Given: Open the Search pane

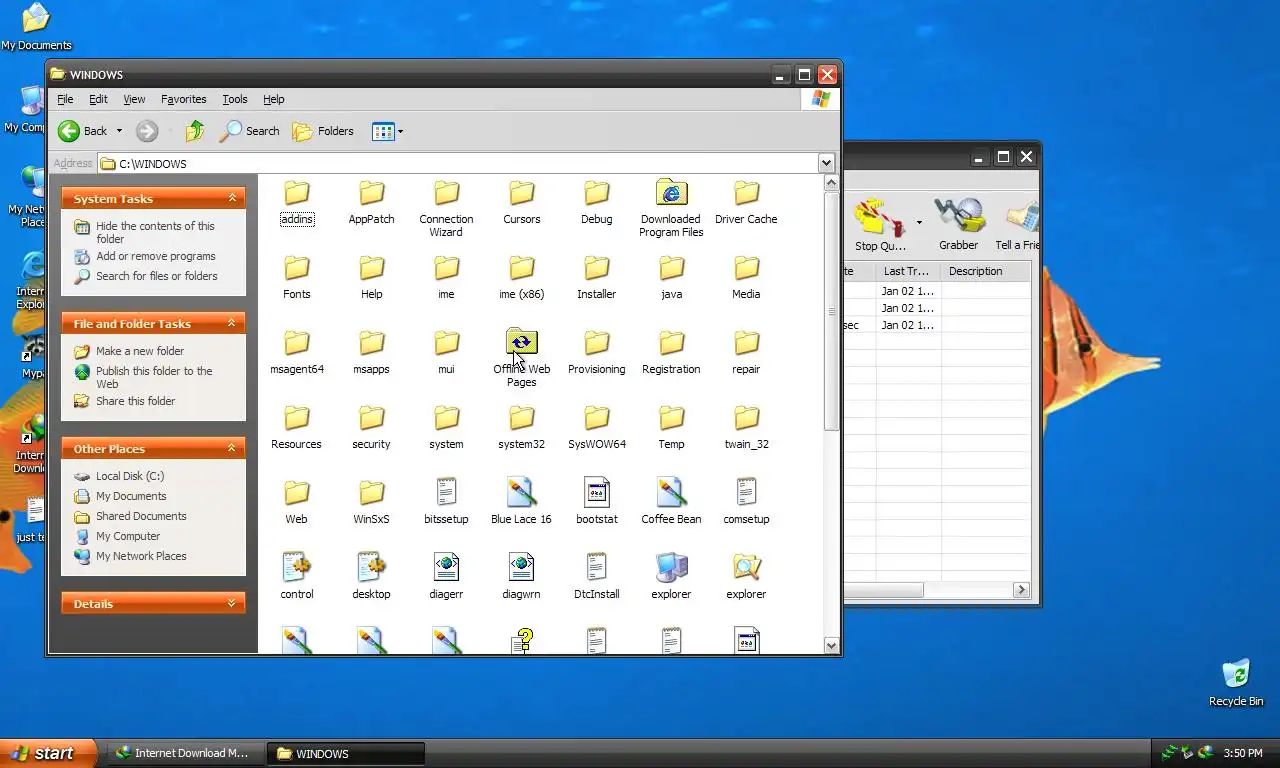Looking at the screenshot, I should click(x=250, y=131).
